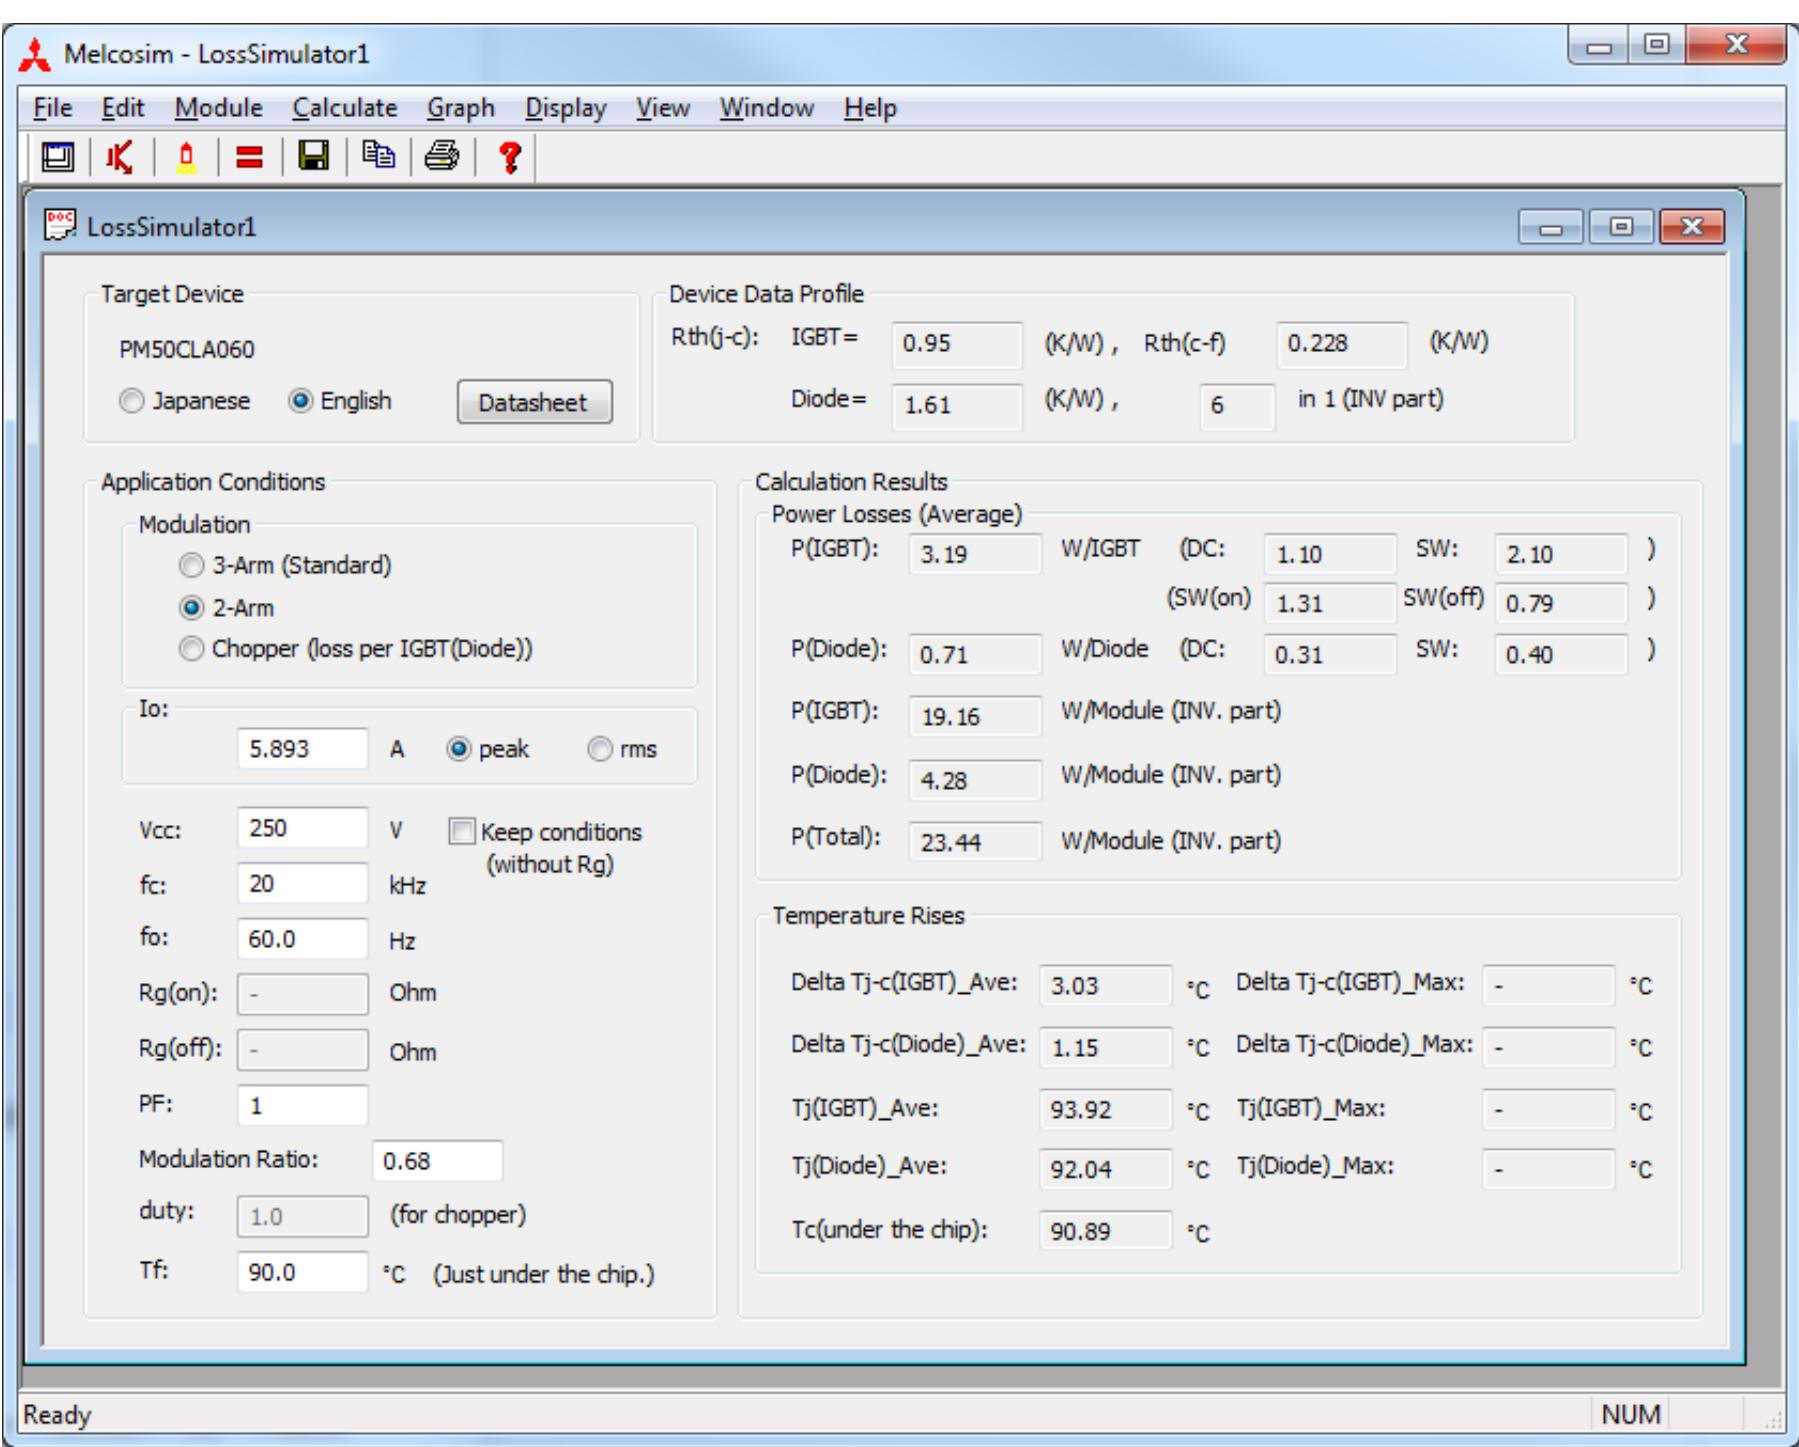Image resolution: width=1799 pixels, height=1447 pixels.
Task: Click the Modulation Ratio input field
Action: (x=437, y=1161)
